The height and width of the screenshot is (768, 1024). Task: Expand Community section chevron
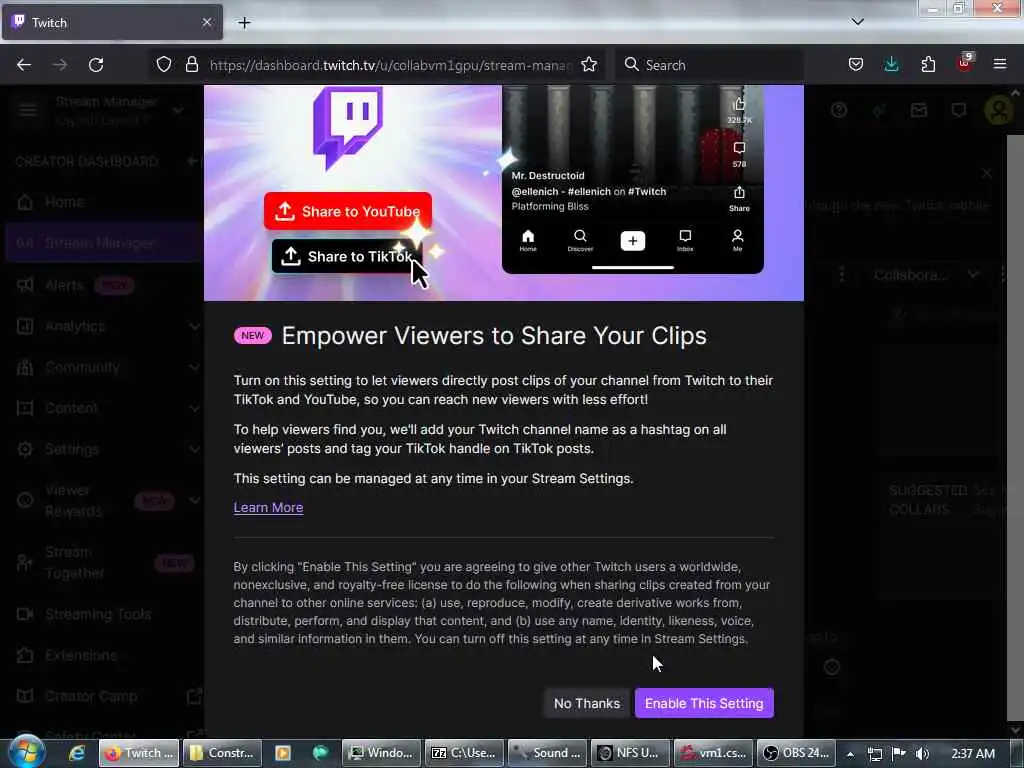coord(195,367)
